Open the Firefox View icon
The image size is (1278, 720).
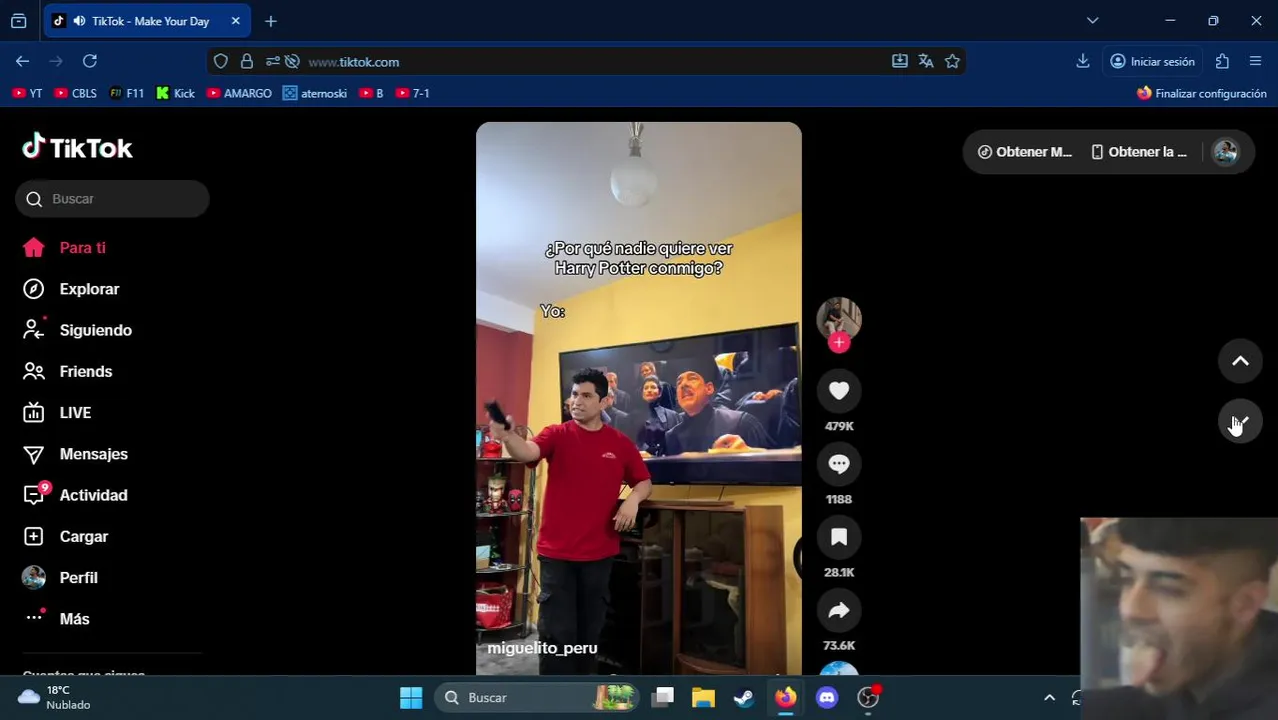[18, 21]
